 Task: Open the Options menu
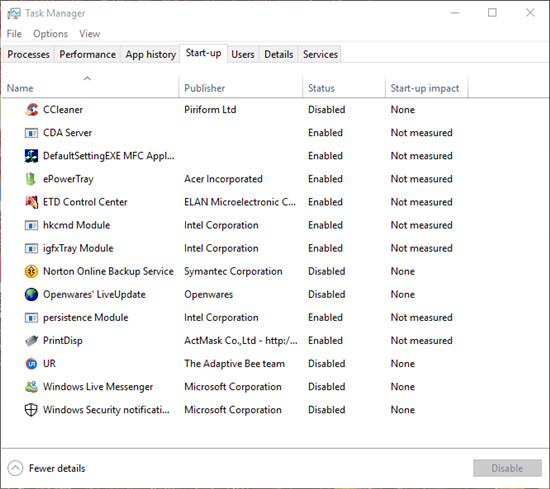(50, 34)
